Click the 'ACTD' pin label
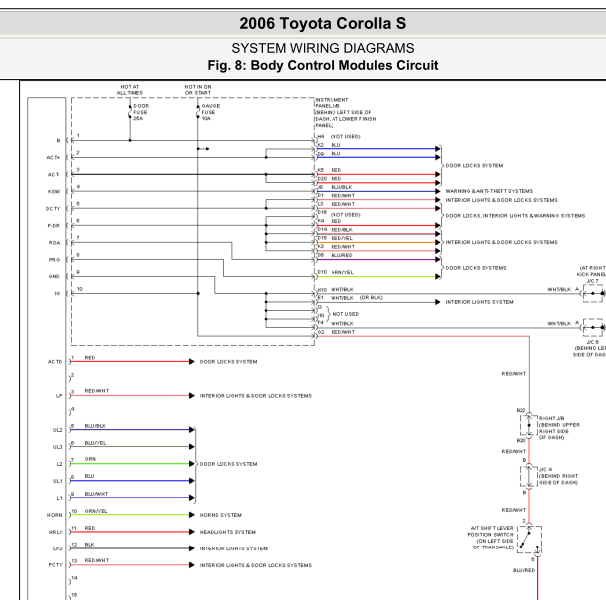This screenshot has height=600, width=606. [55, 362]
